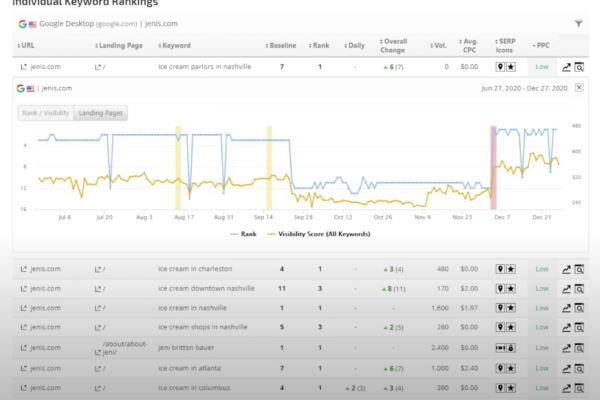This screenshot has height=400, width=600.
Task: Sort table by SERP Icons column
Action: click(505, 46)
